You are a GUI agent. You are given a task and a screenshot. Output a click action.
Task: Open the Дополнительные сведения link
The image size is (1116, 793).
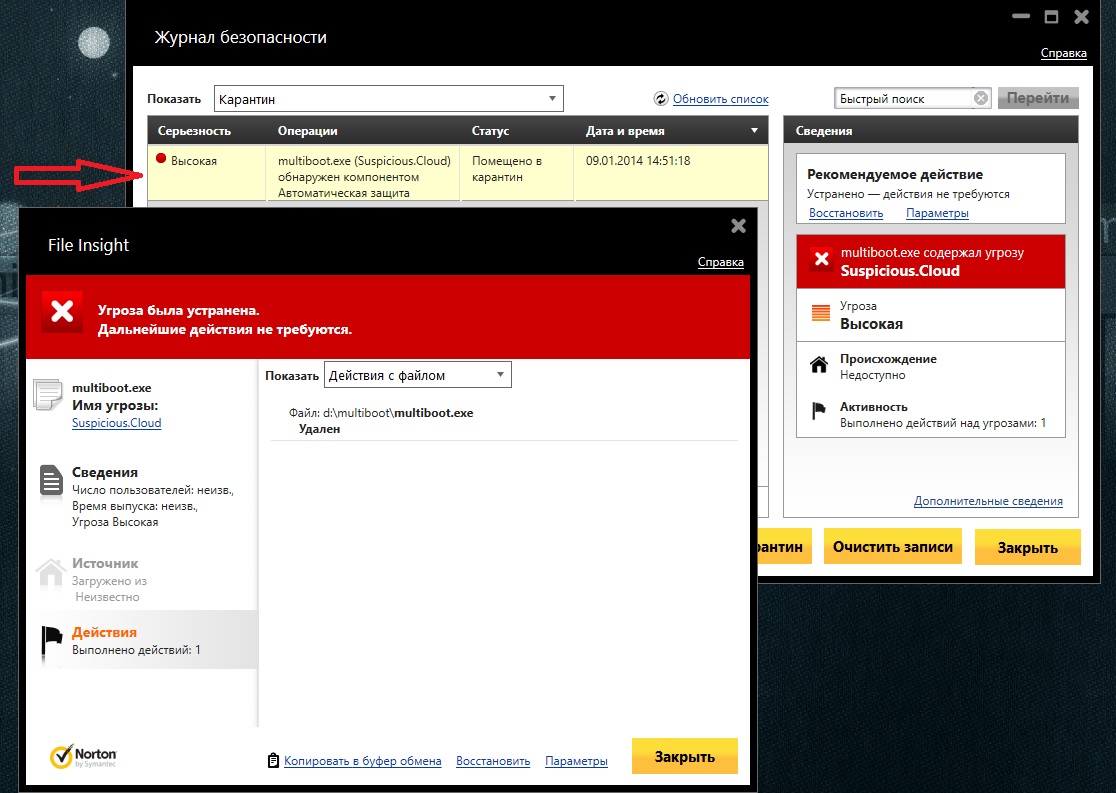[988, 501]
